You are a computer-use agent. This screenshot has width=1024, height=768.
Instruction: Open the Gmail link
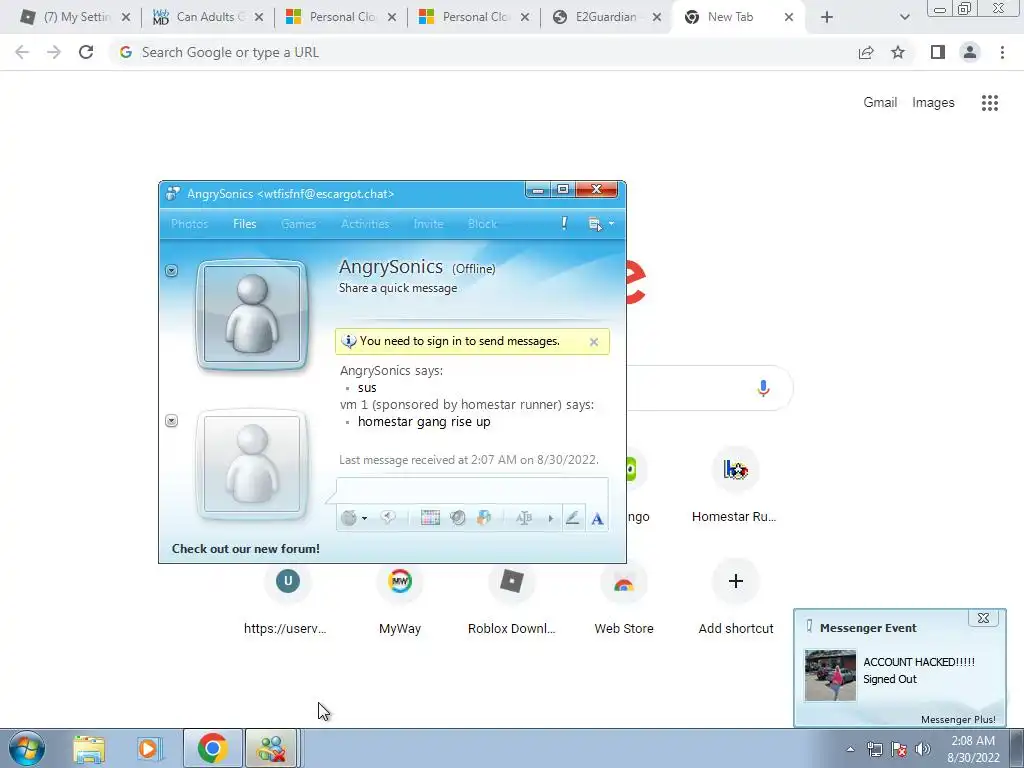click(x=880, y=103)
